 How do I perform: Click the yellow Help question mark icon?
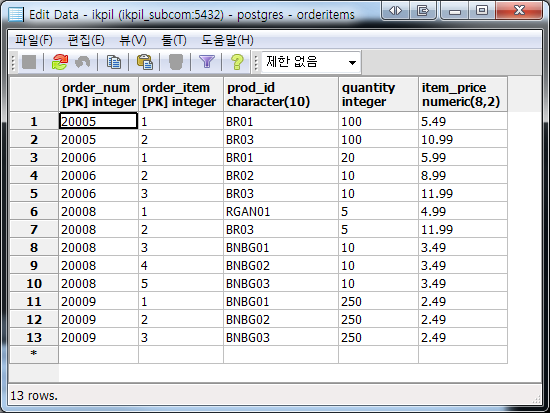[237, 62]
